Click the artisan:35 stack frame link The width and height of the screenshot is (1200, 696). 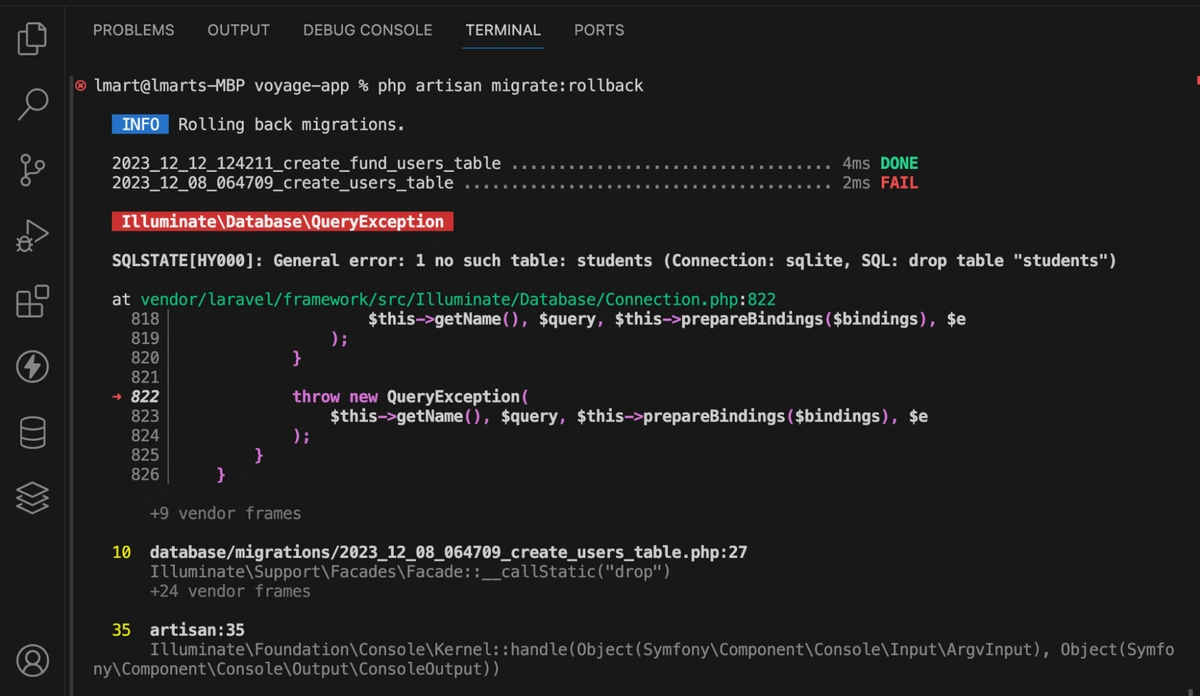click(197, 630)
